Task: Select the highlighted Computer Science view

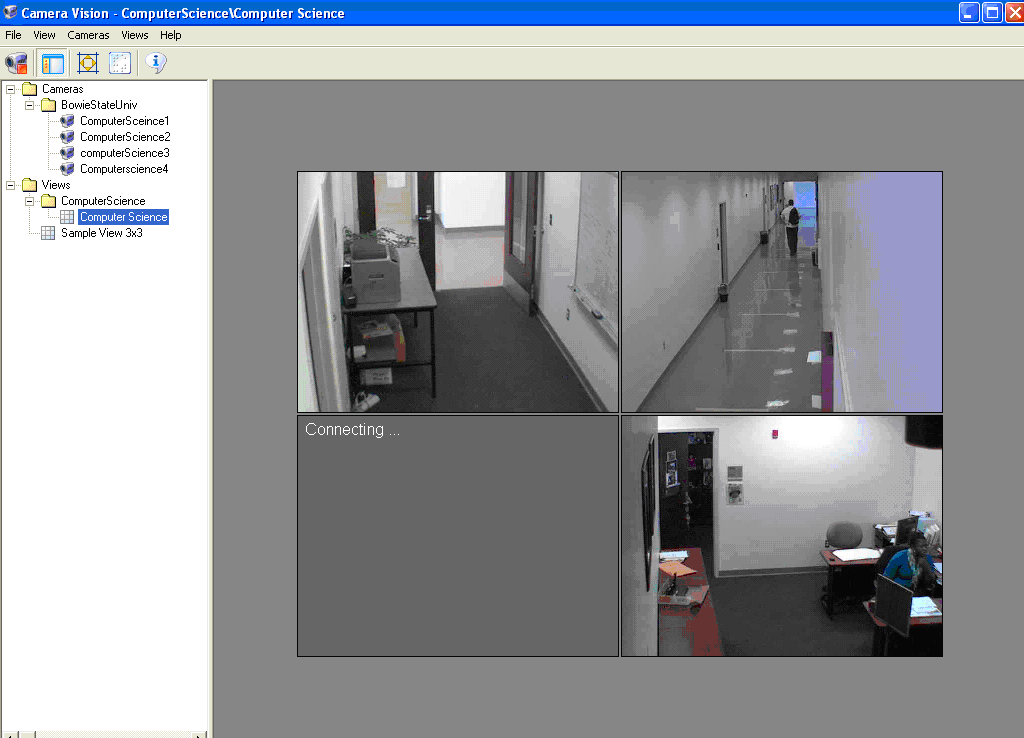Action: click(123, 217)
